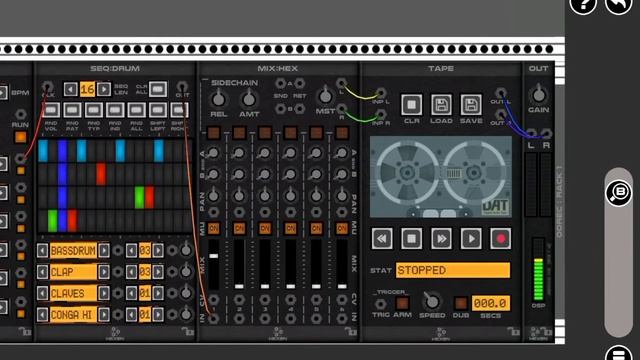Viewport: 640px width, 360px height.
Task: Increment the CLAVES 01 value
Action: coord(158,293)
